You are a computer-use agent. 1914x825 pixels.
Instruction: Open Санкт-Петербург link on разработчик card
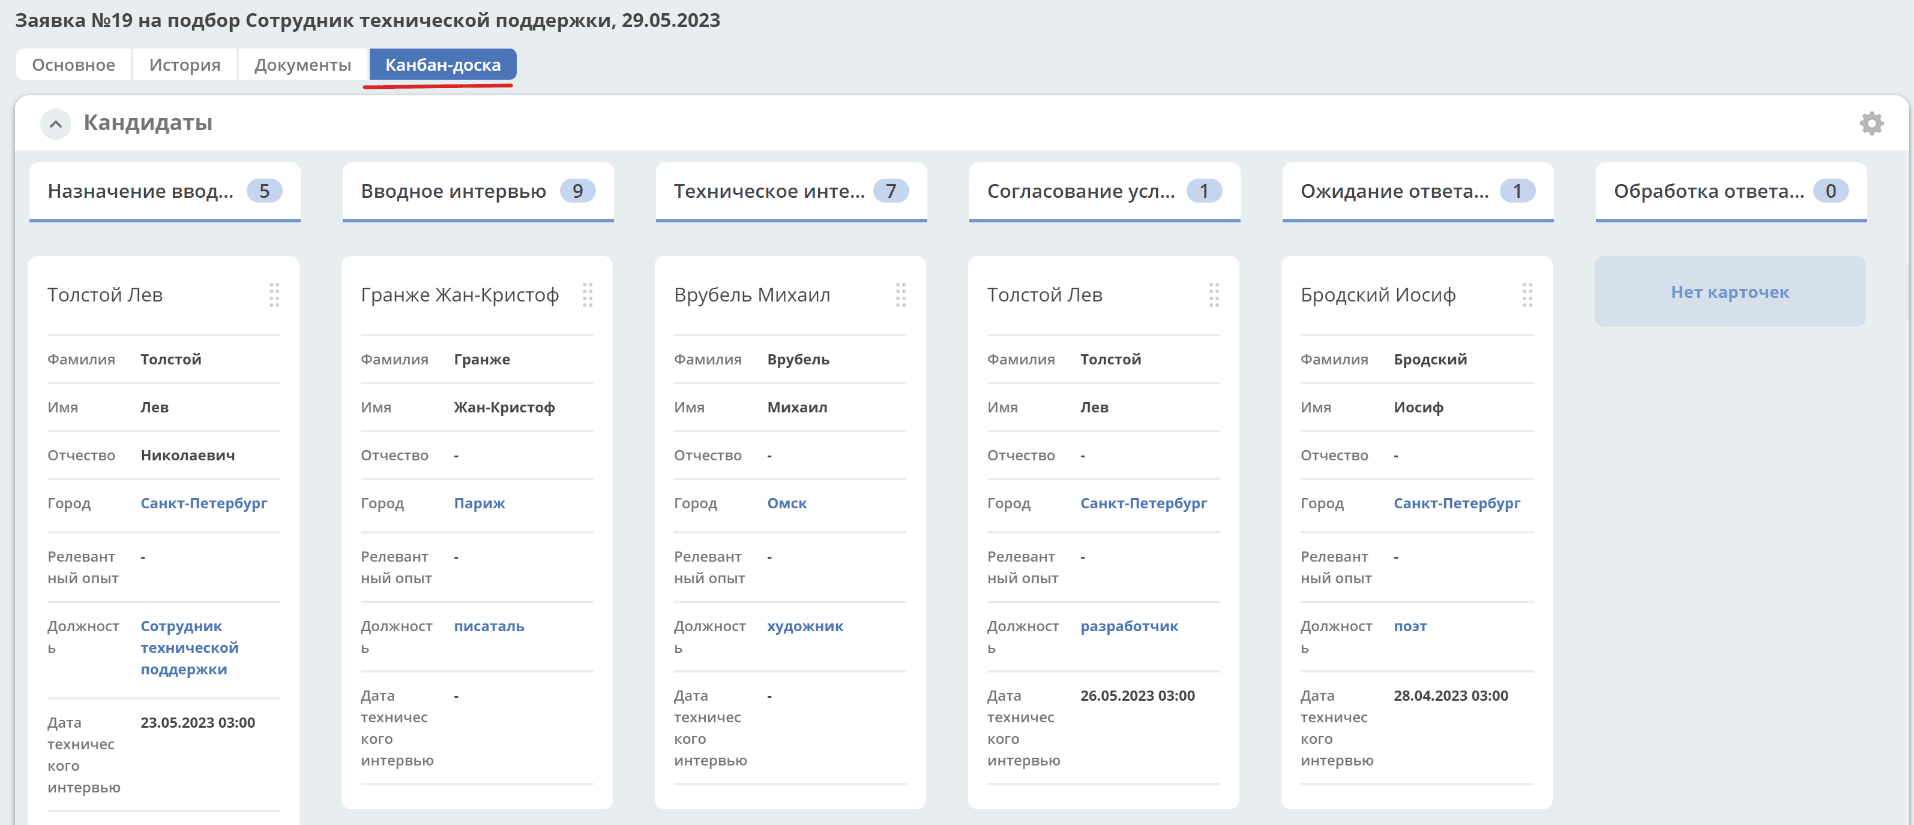(x=1144, y=503)
